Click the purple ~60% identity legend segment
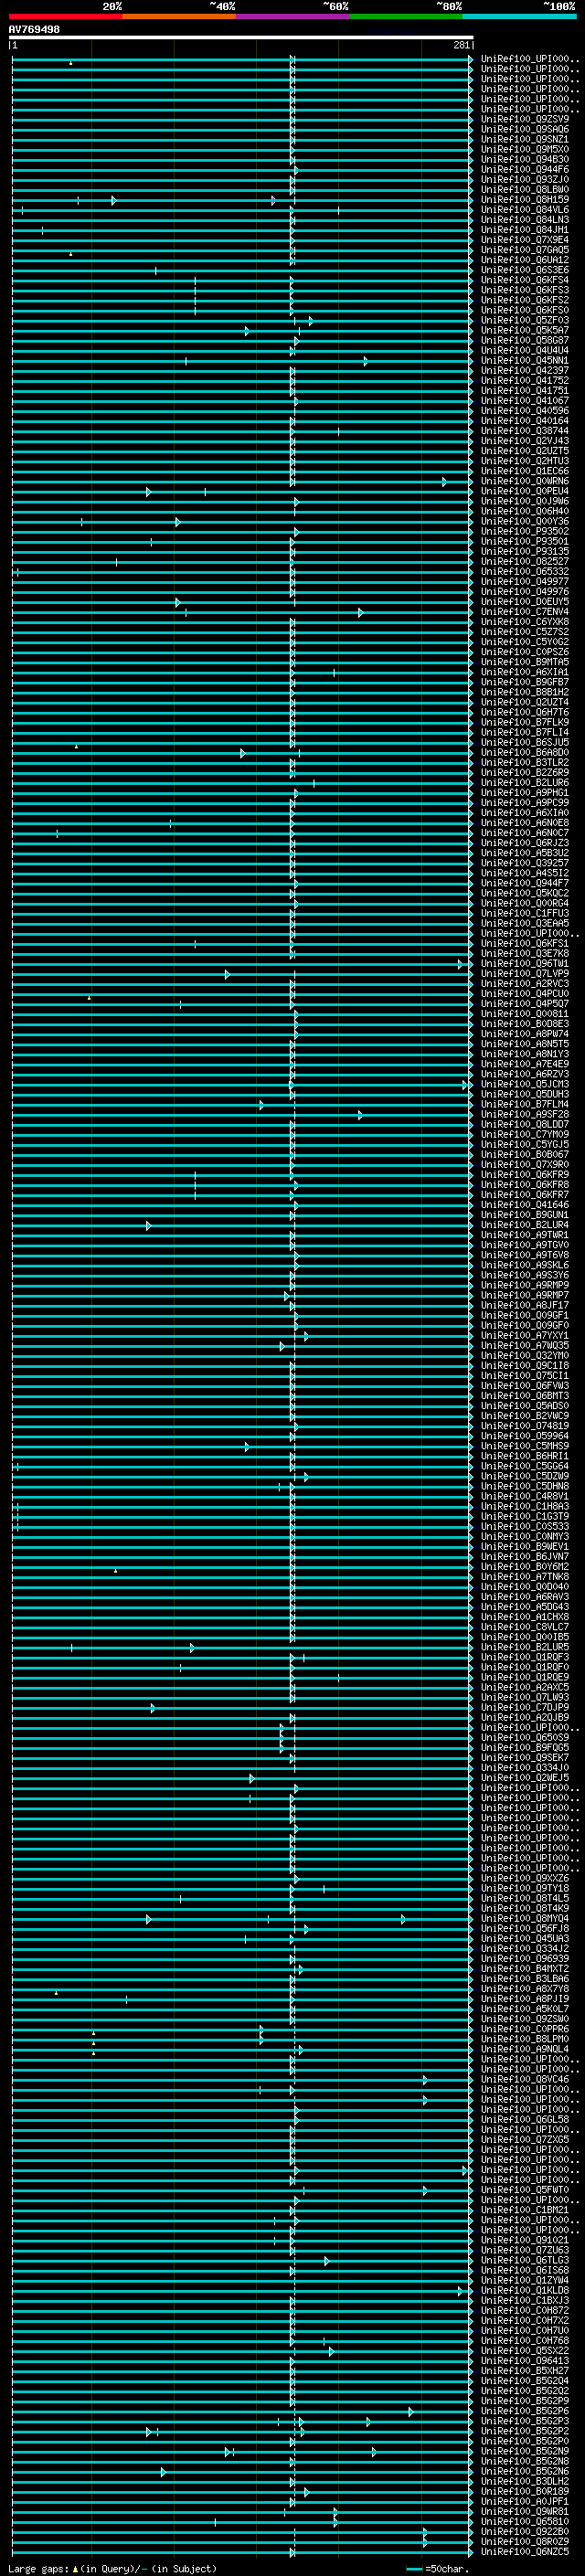Viewport: 585px width, 2576px height. pos(292,16)
